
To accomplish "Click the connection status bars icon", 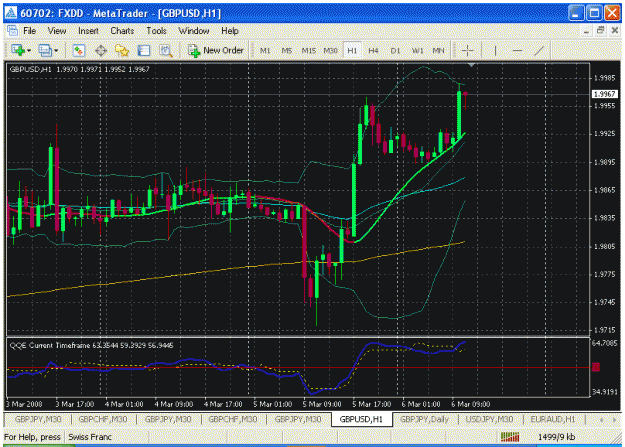I will [510, 437].
